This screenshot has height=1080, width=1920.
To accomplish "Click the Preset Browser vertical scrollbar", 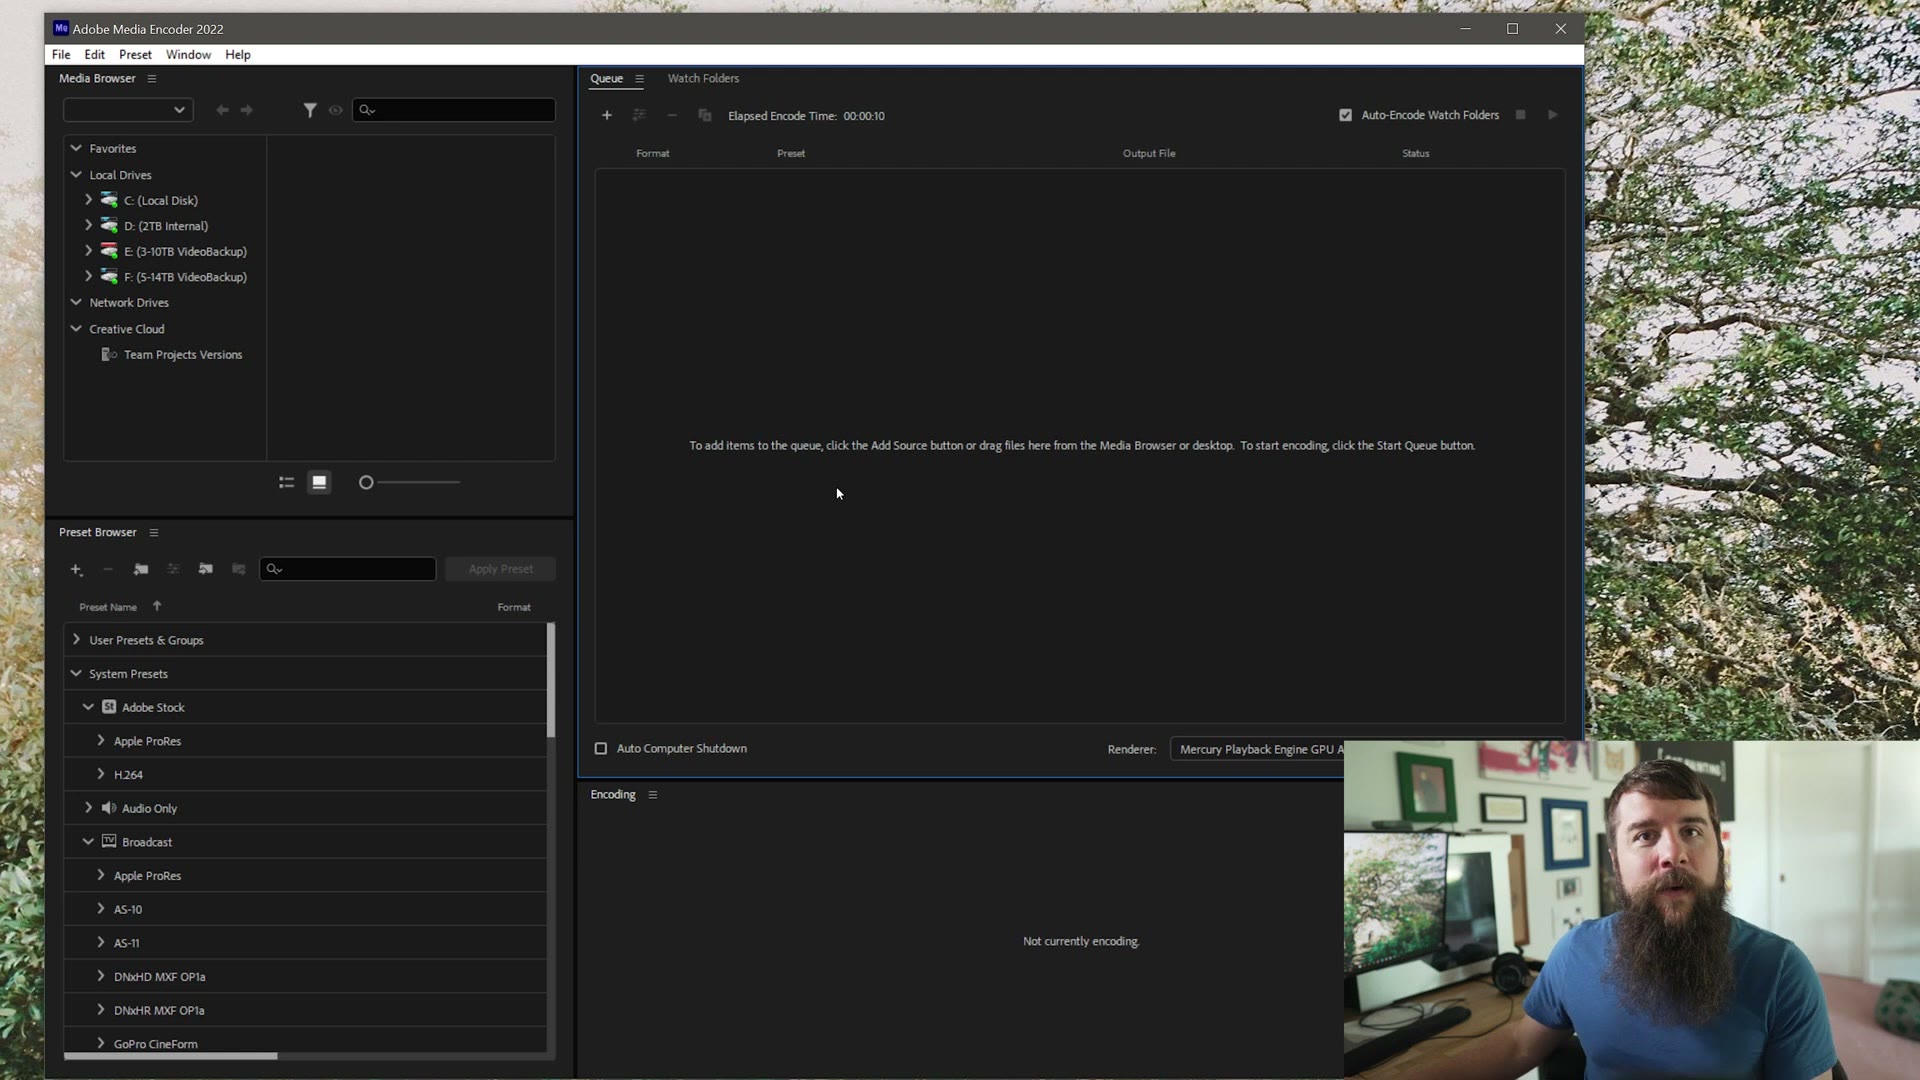I will click(550, 680).
